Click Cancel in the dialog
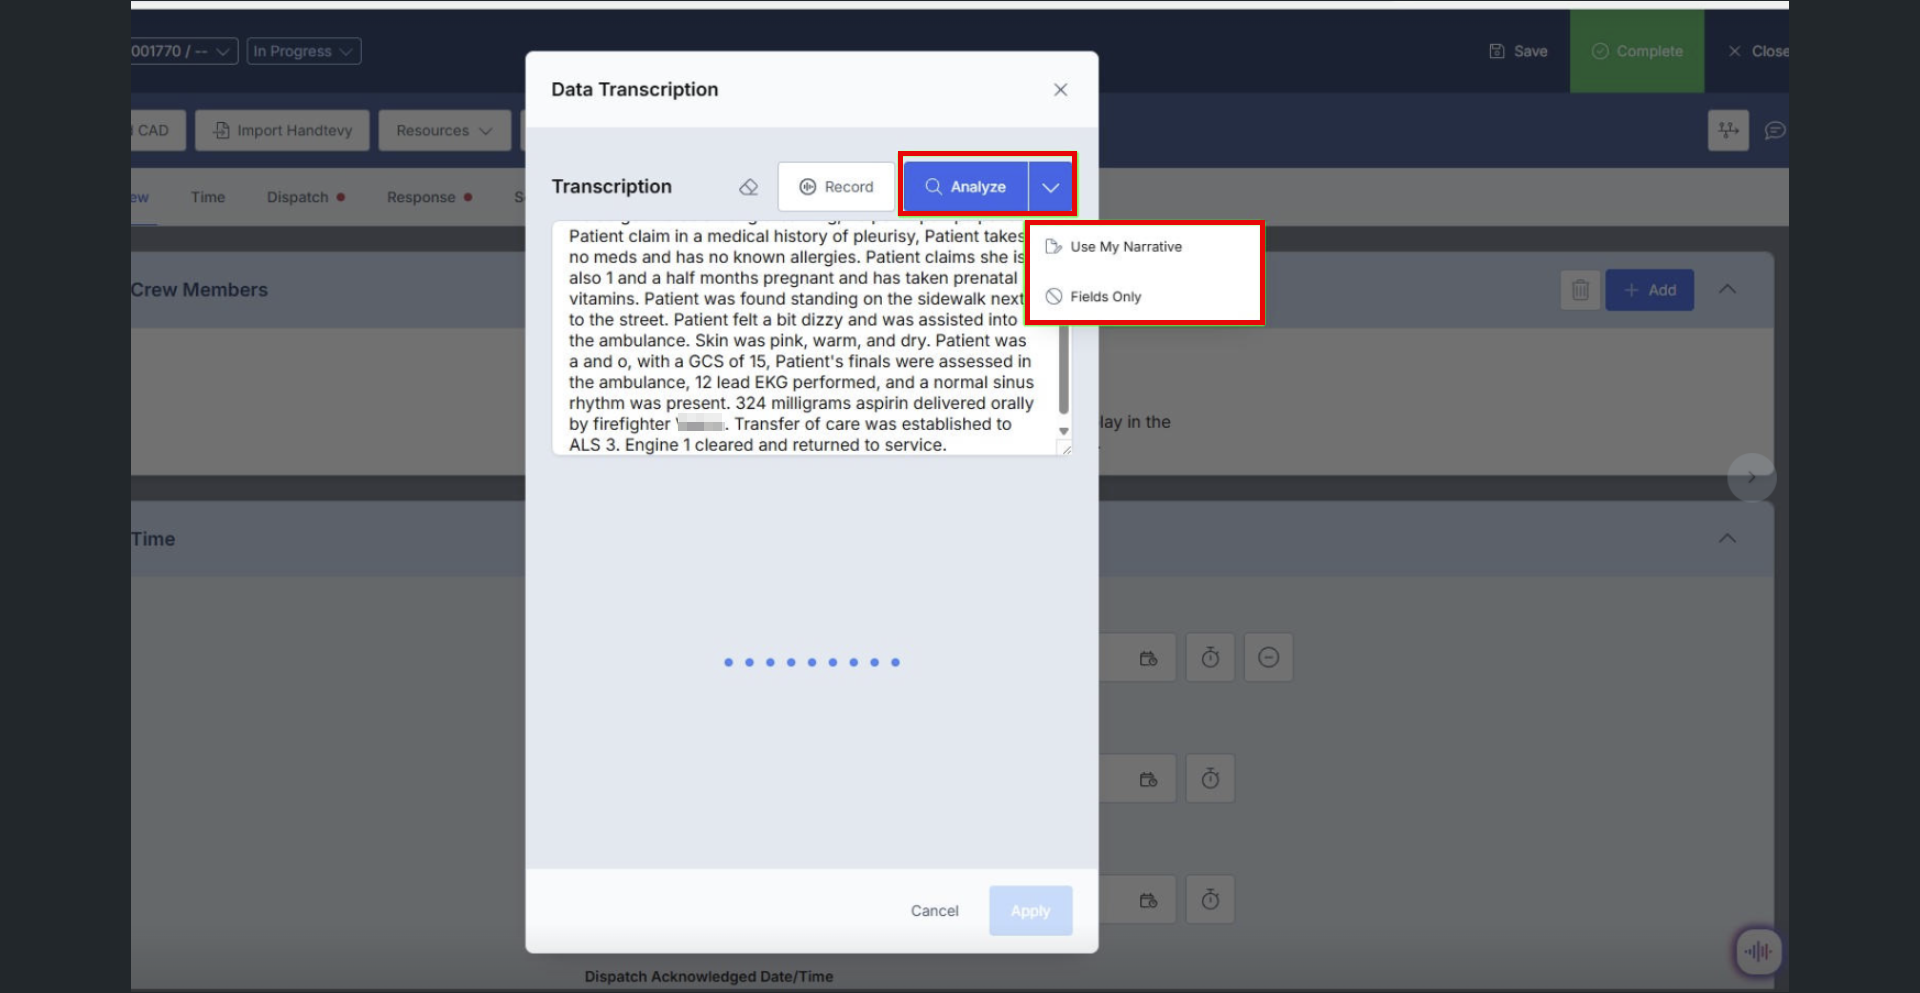This screenshot has width=1920, height=993. 934,911
